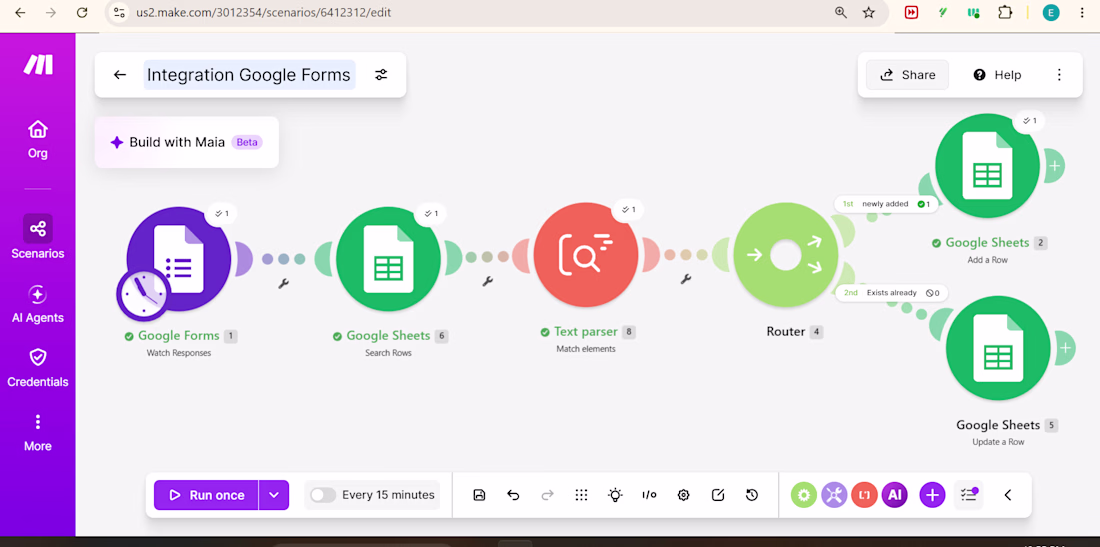Go back with the arrow beside scenario title
Screen dimensions: 1100x547
click(120, 75)
